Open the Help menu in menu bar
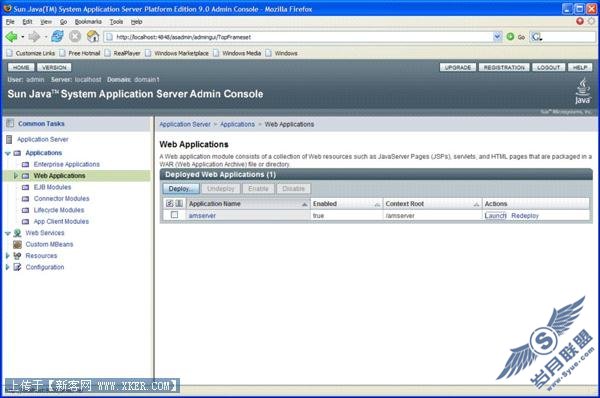 tap(137, 22)
